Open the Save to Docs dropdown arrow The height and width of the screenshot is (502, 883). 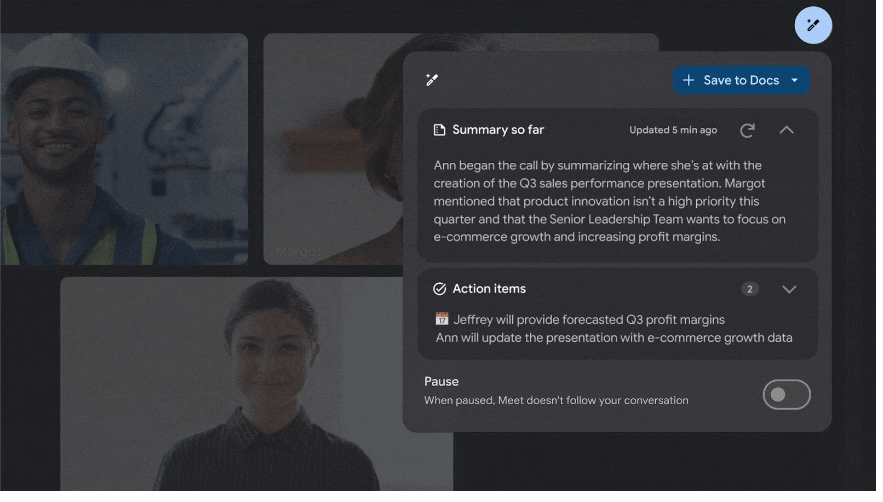coord(795,81)
